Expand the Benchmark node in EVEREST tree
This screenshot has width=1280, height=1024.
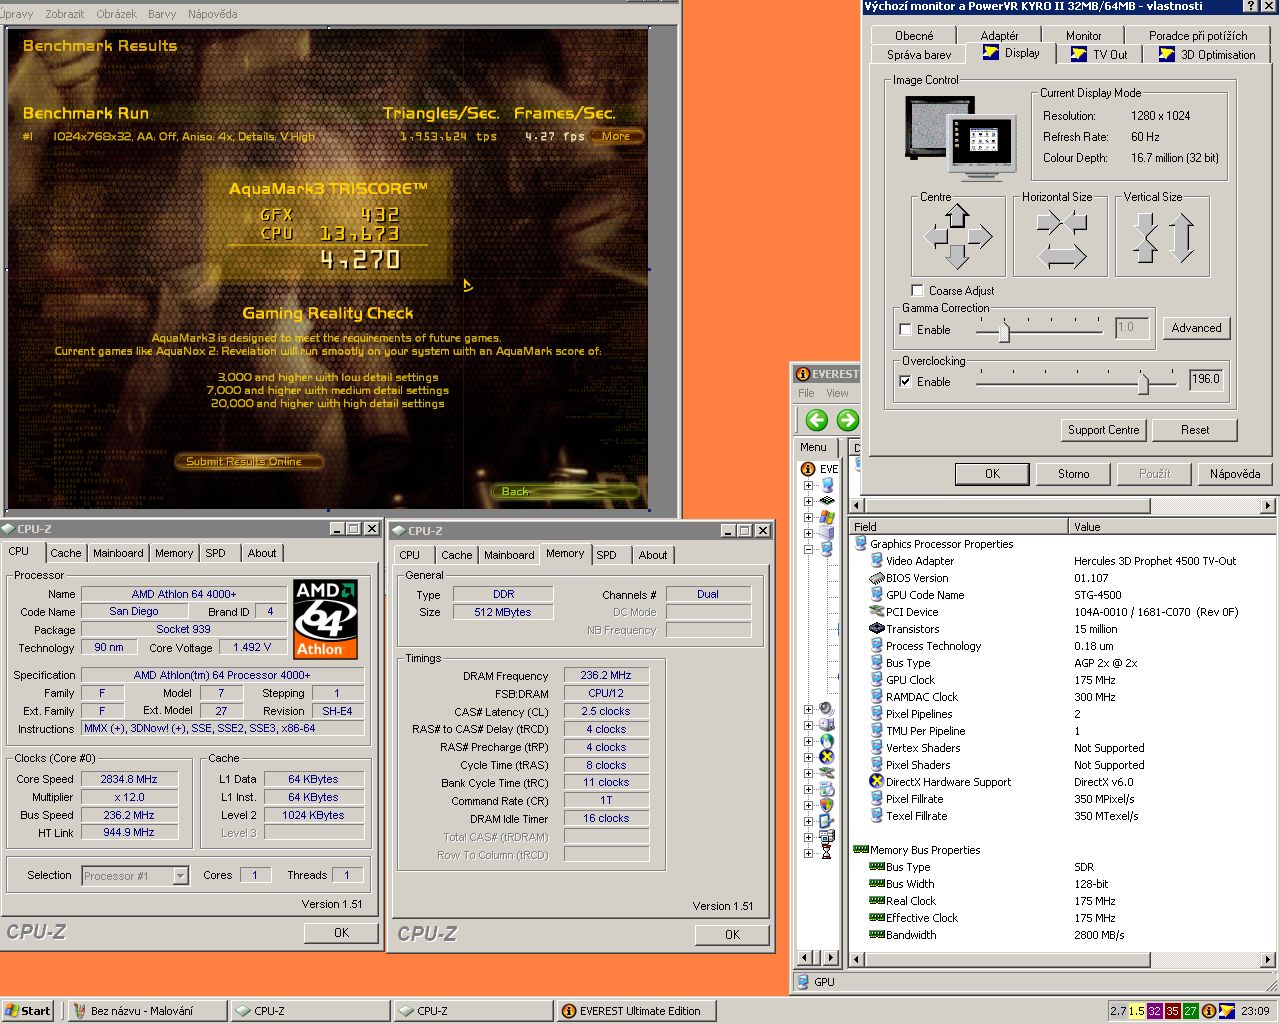(x=808, y=853)
